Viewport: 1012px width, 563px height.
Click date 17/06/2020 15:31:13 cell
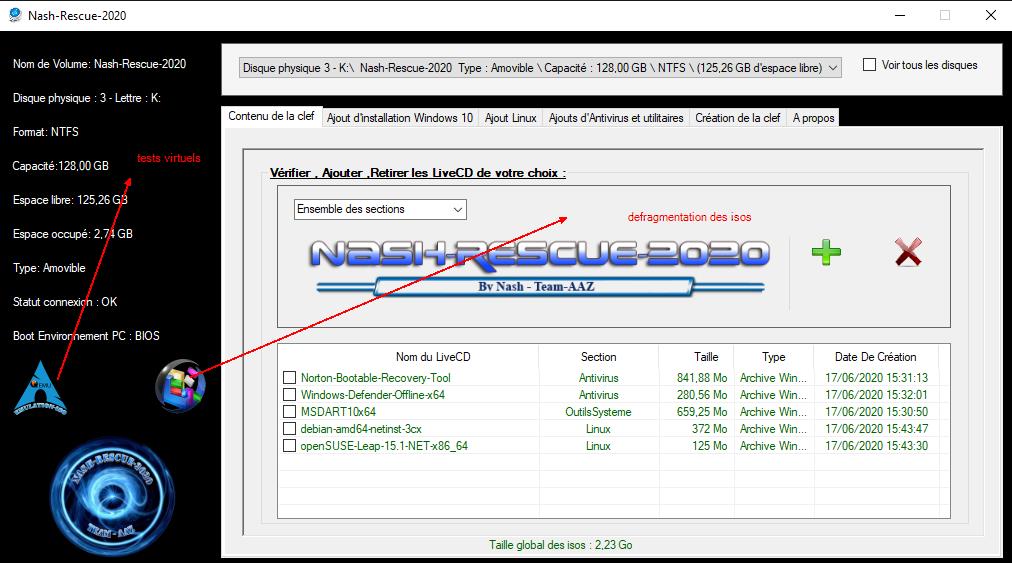876,378
